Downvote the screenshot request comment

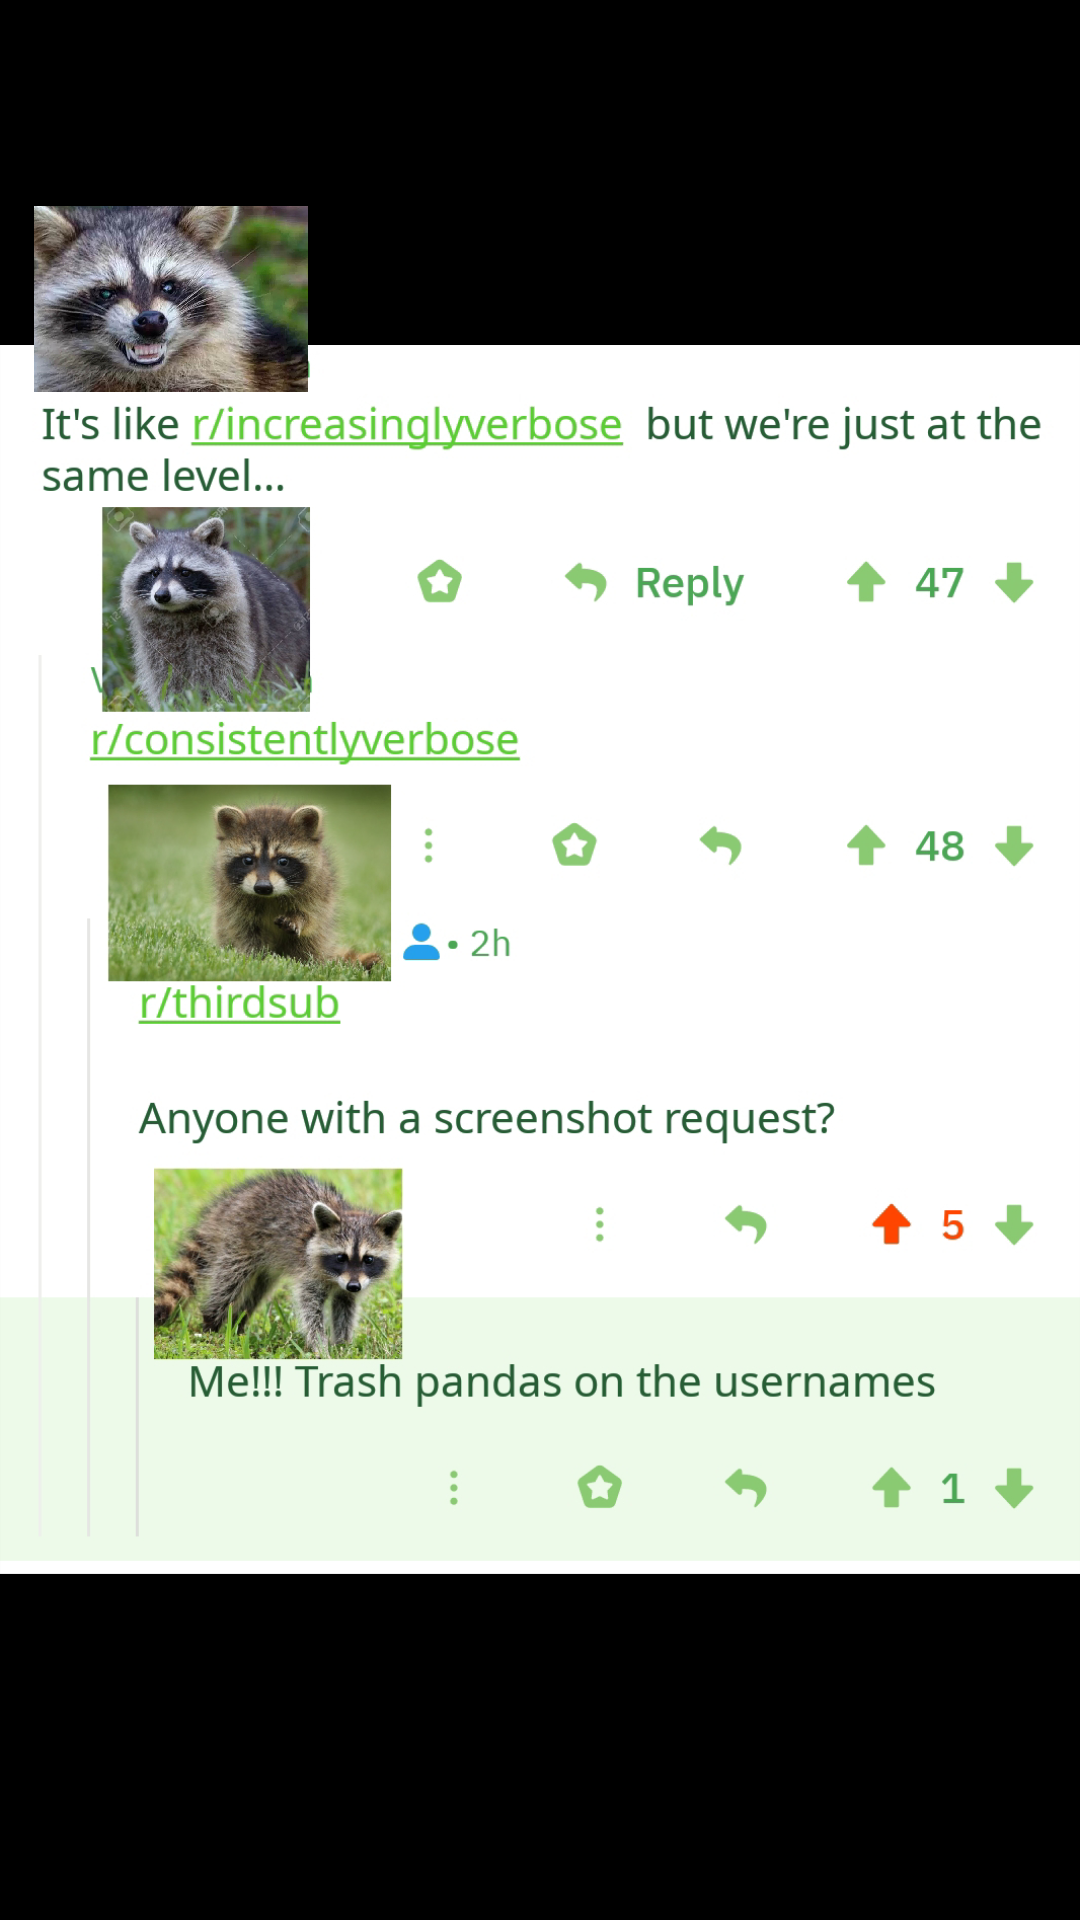1014,1225
